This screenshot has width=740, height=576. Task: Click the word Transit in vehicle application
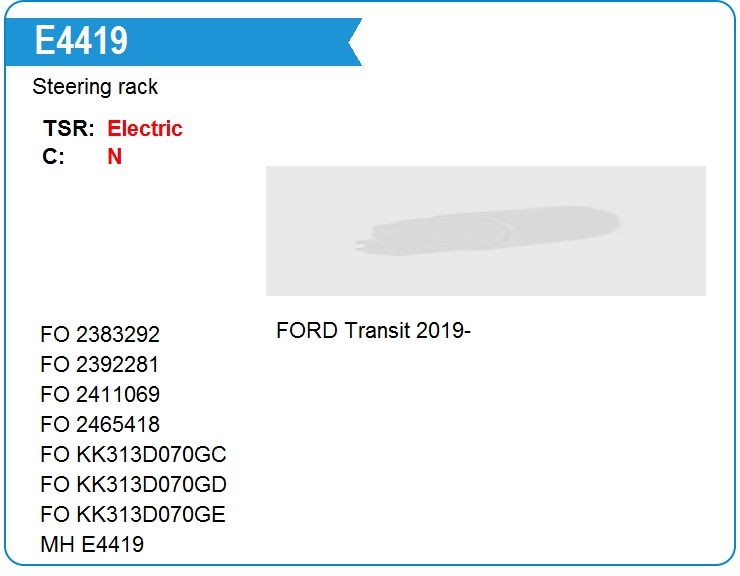(x=377, y=331)
